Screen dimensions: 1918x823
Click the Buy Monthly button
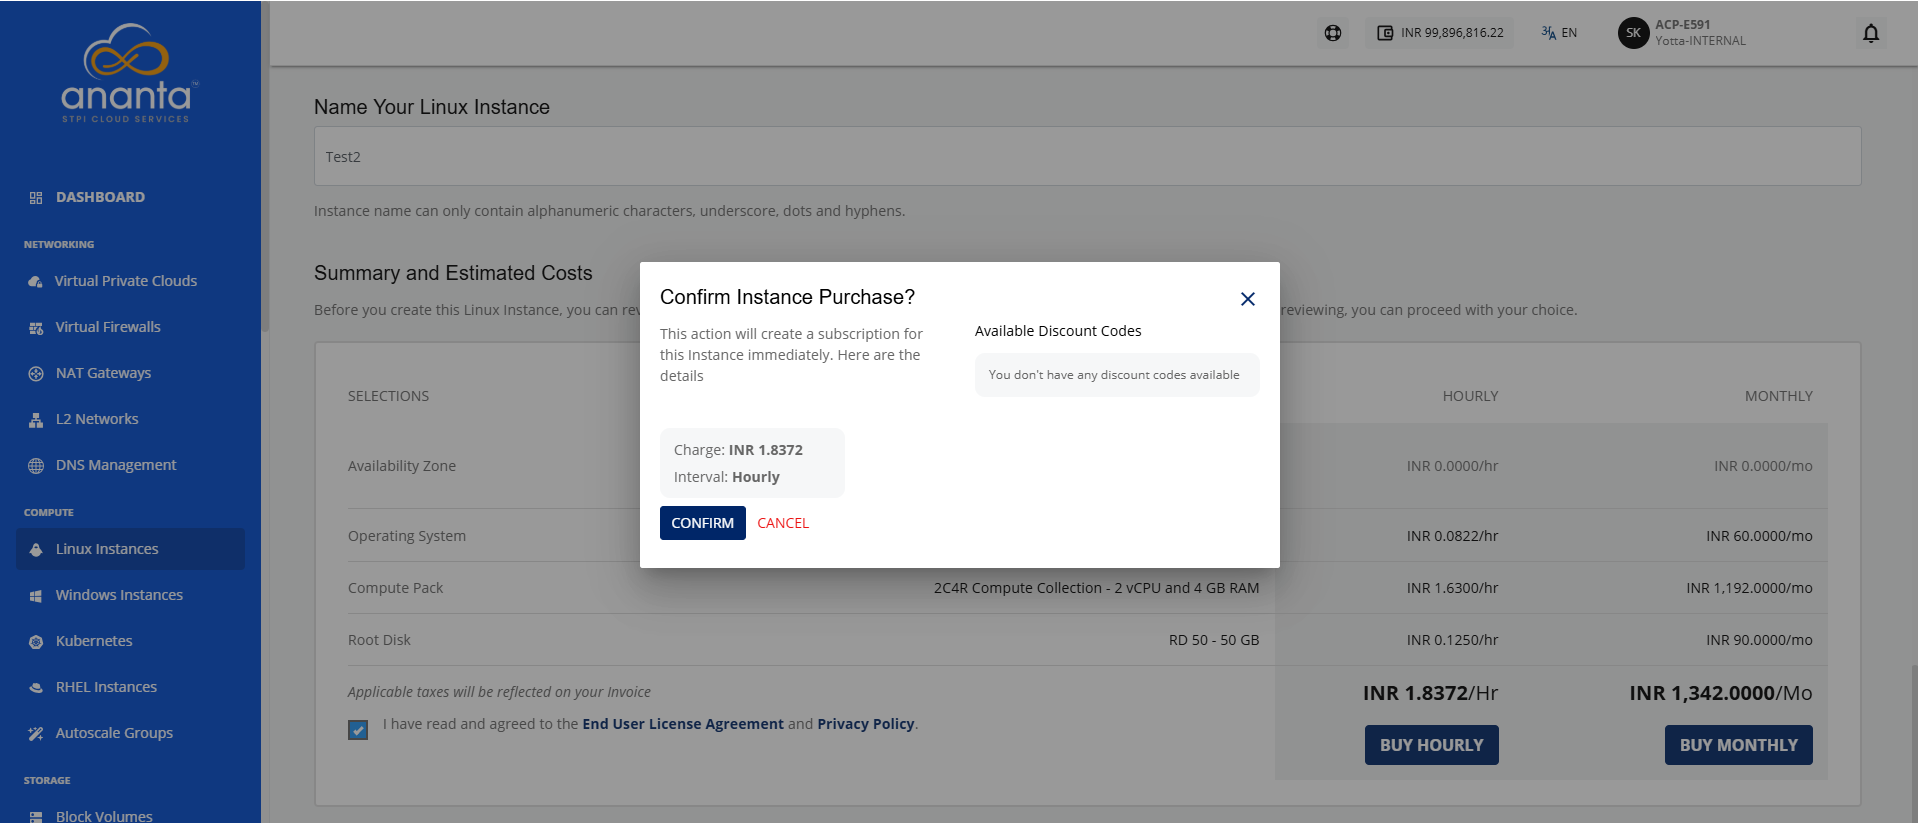(x=1739, y=745)
